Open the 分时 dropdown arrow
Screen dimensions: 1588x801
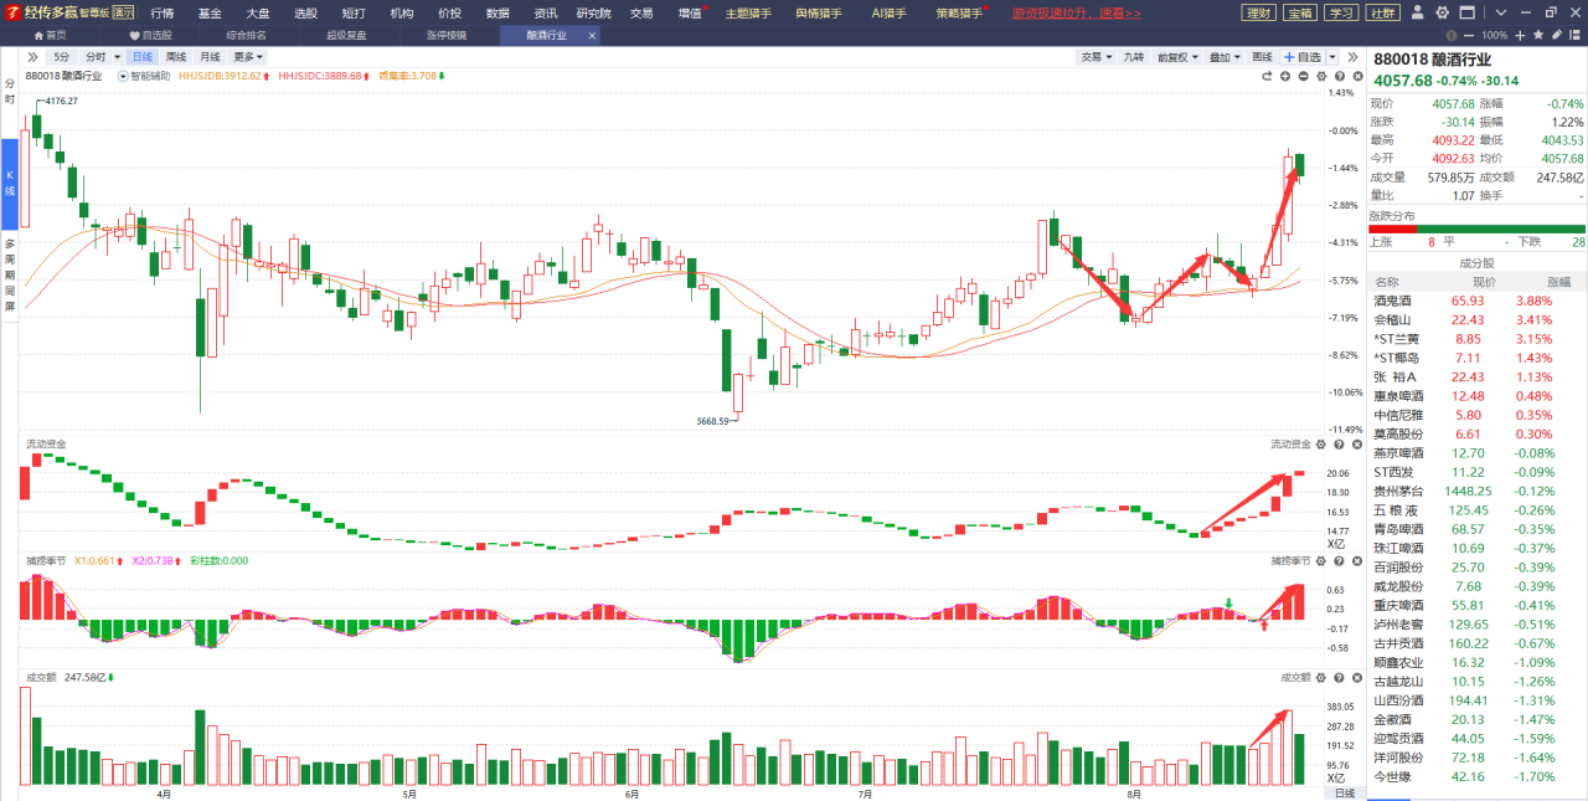point(117,57)
